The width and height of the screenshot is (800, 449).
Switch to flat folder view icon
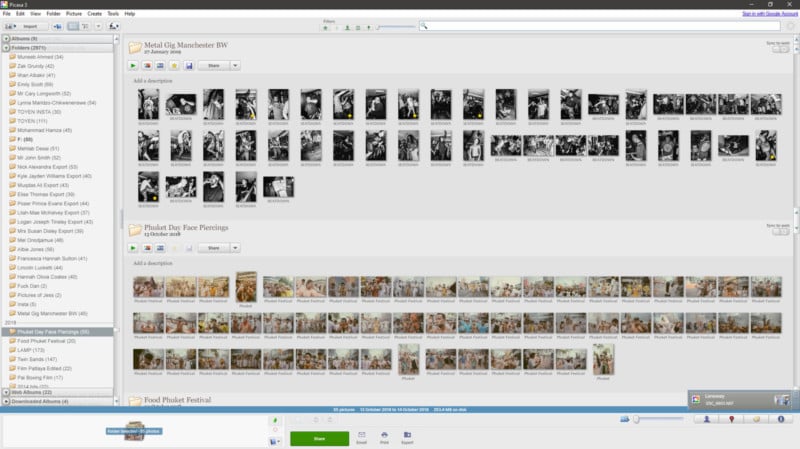pos(73,26)
